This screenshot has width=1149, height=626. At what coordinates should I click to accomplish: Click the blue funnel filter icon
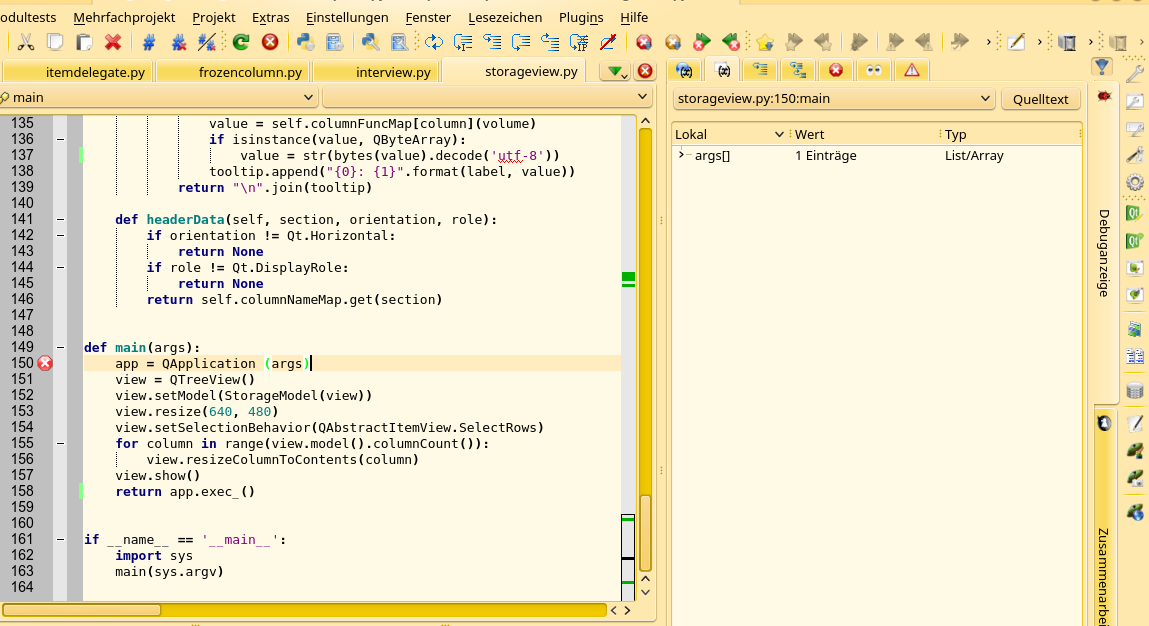[x=1102, y=66]
